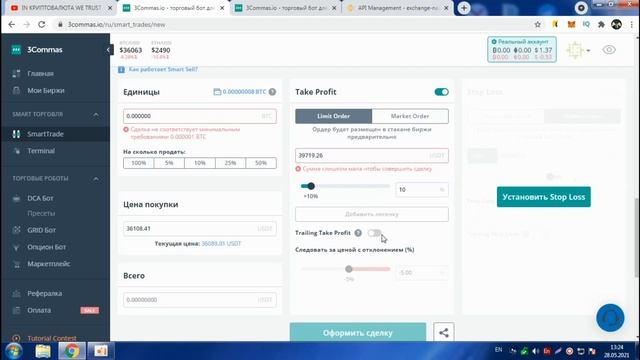640x360 pixels.
Task: Open Мои Биржи sidebar icon
Action: pyautogui.click(x=16, y=91)
